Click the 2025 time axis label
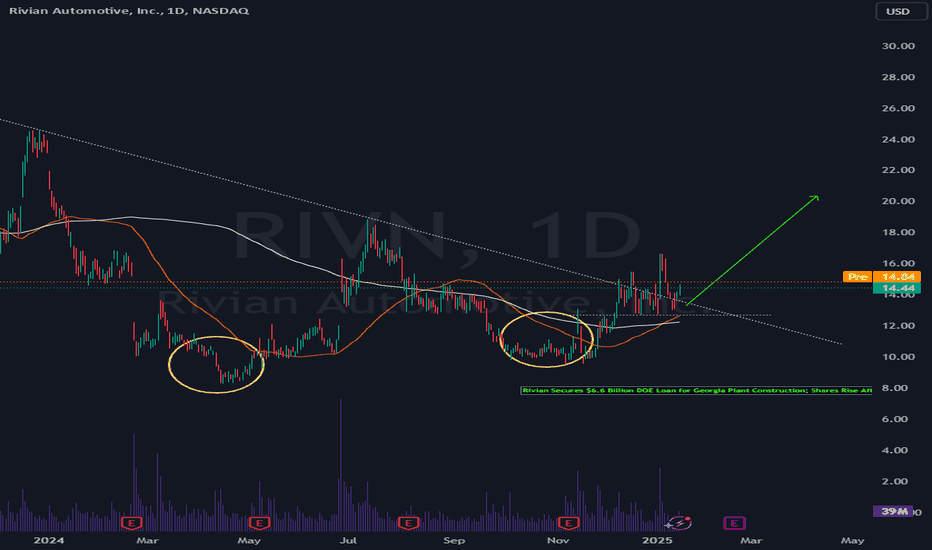932x550 pixels. [657, 540]
